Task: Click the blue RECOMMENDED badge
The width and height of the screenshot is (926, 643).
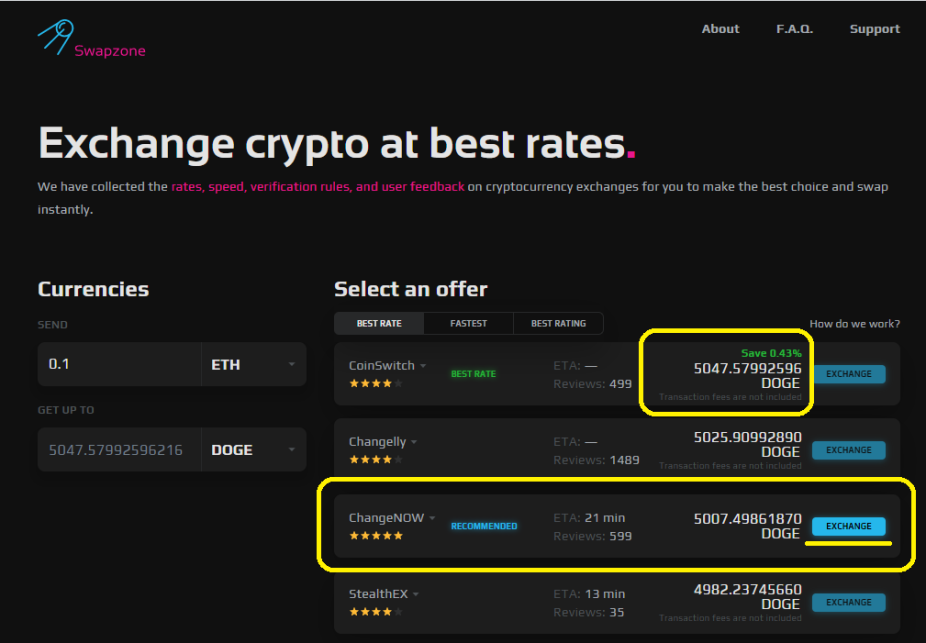Action: point(484,526)
